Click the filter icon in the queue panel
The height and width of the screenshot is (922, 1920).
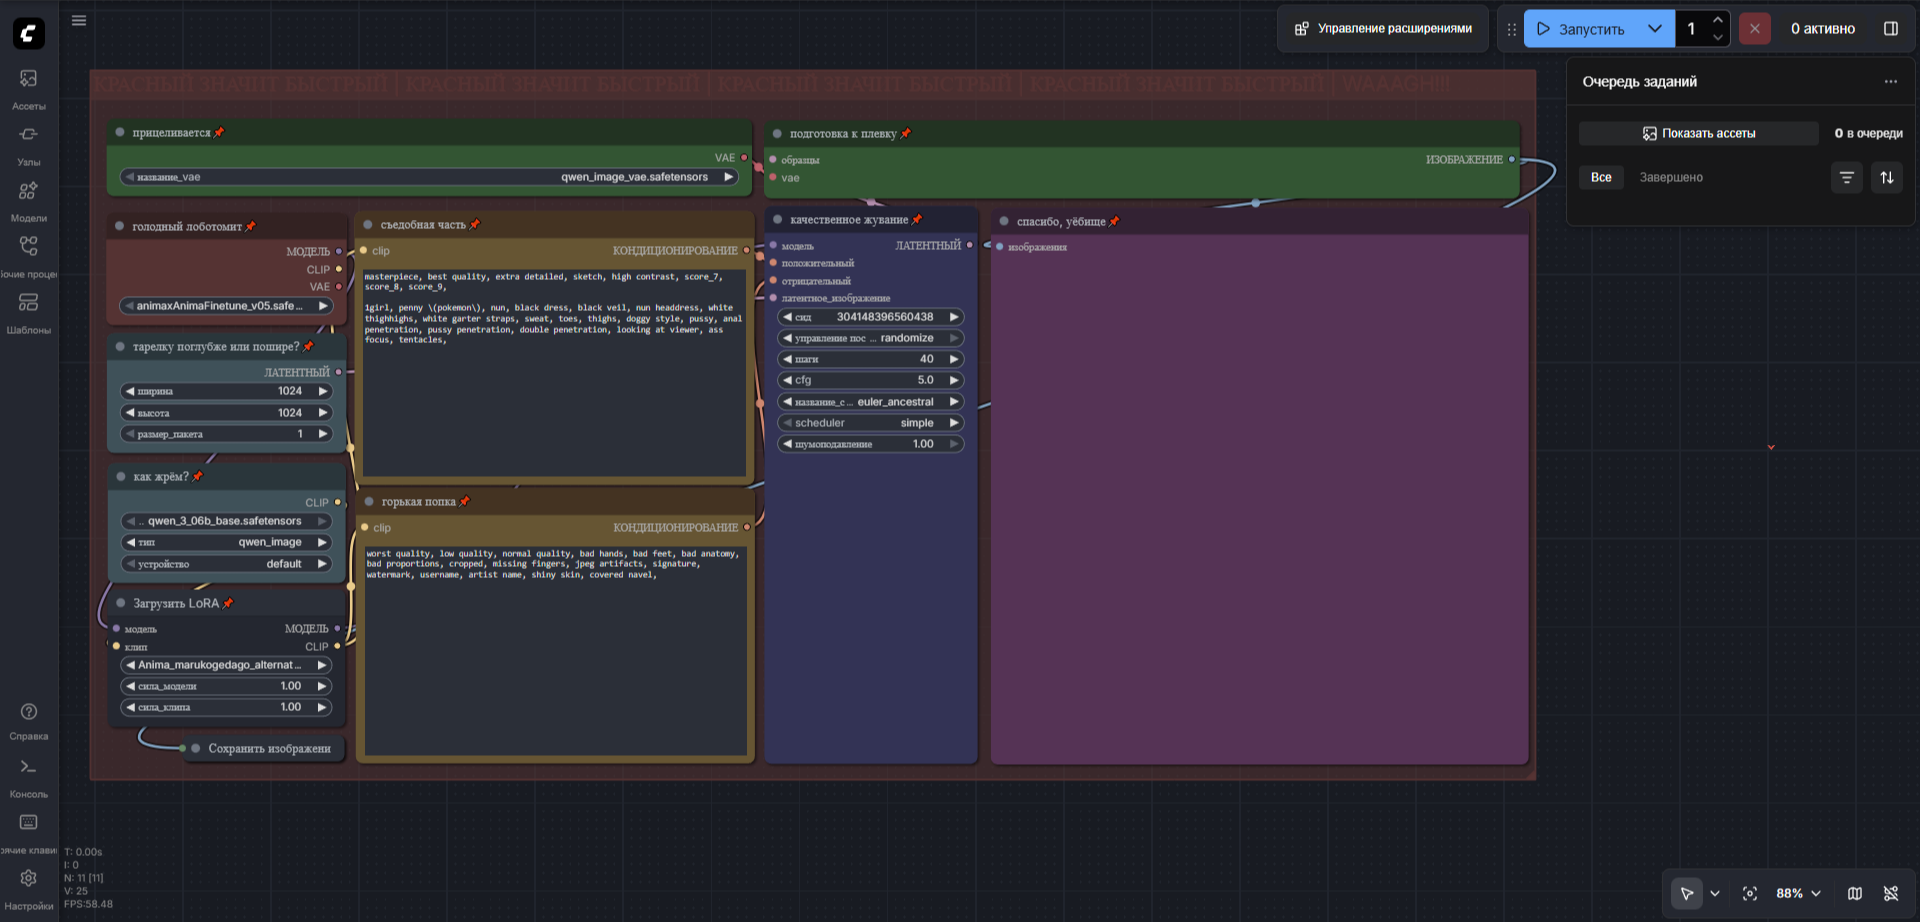tap(1847, 178)
